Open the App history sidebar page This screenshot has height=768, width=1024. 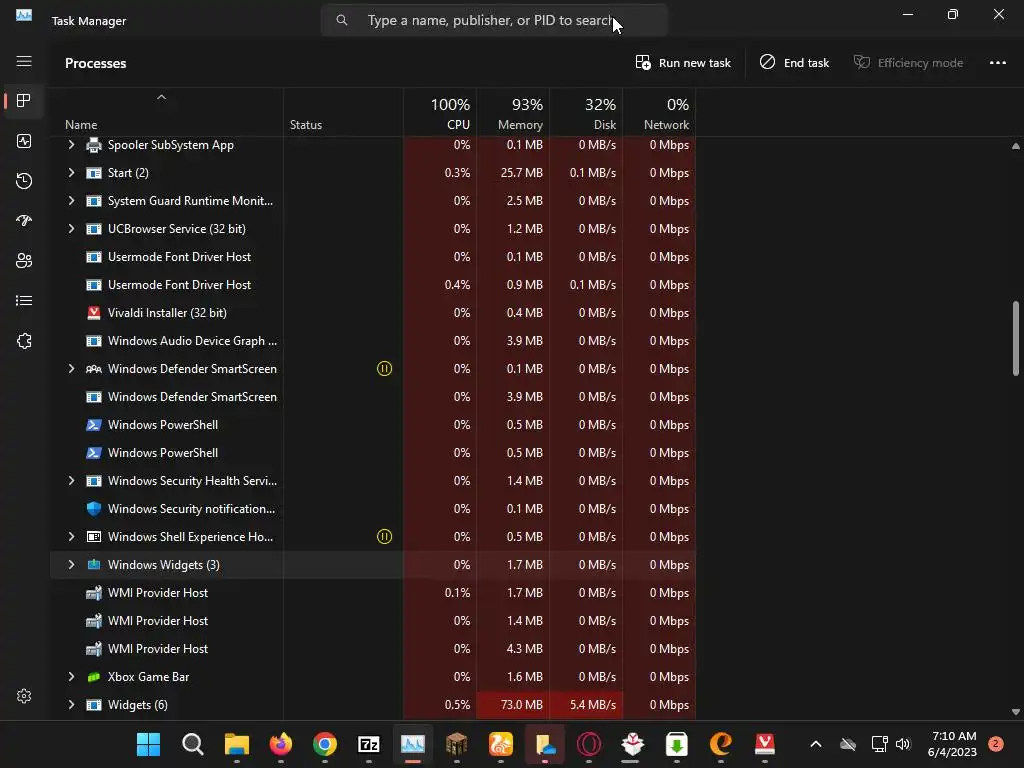[x=24, y=181]
